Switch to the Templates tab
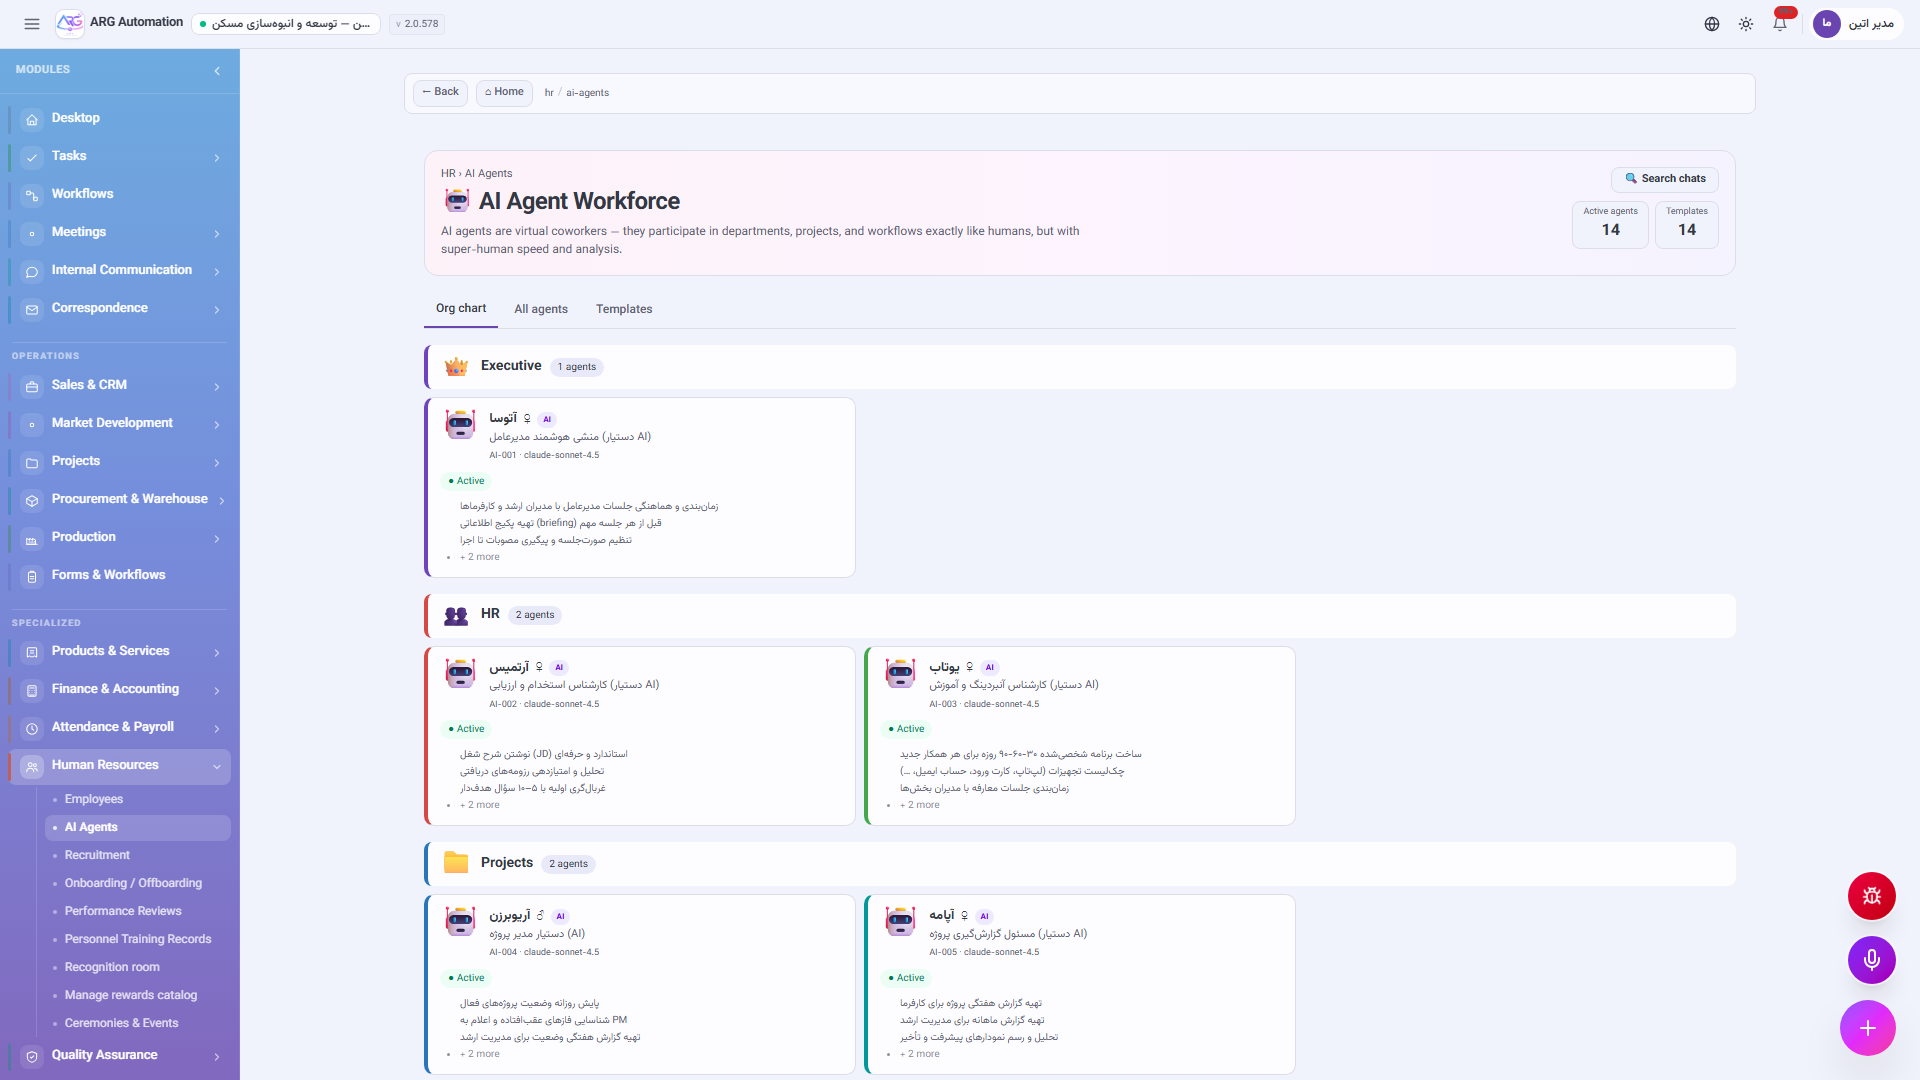The height and width of the screenshot is (1080, 1920). 624,309
